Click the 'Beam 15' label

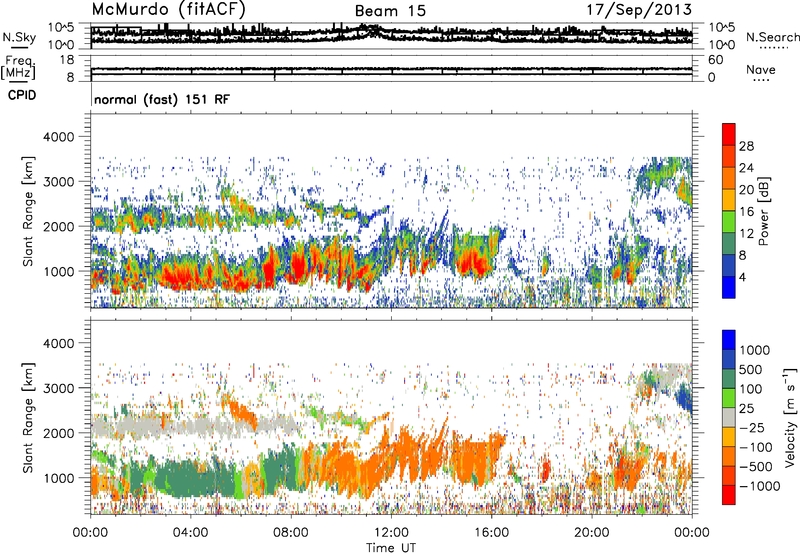click(x=390, y=11)
